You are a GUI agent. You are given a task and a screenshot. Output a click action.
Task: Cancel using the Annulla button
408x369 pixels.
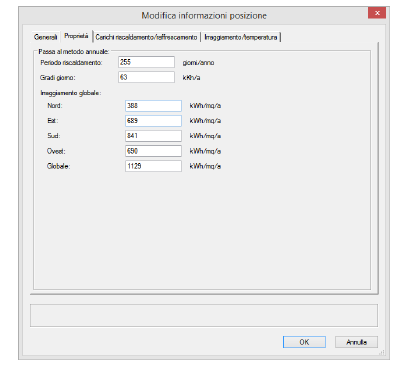click(x=356, y=342)
